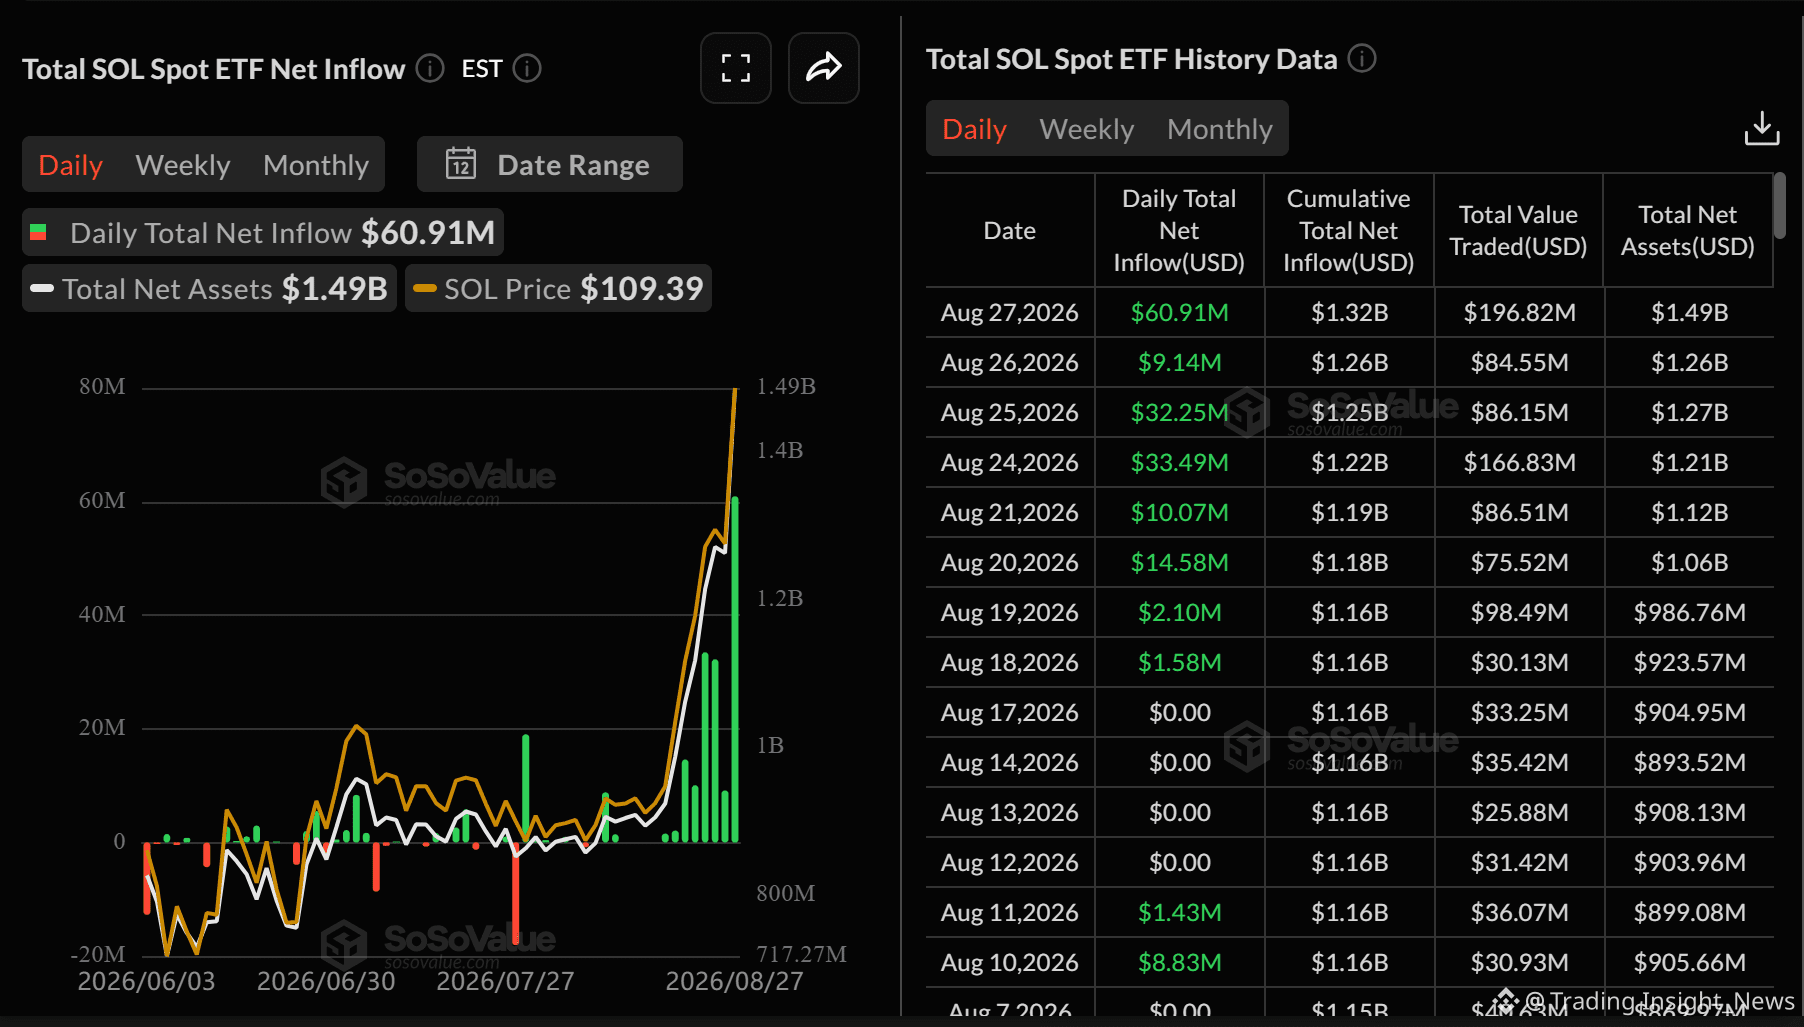Select the Daily tab above the chart
1804x1027 pixels.
[71, 165]
